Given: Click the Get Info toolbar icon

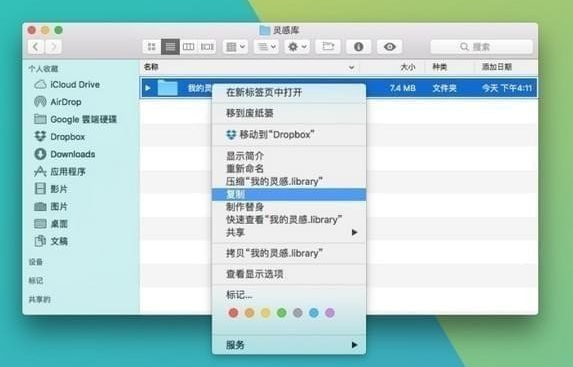Looking at the screenshot, I should pyautogui.click(x=358, y=47).
